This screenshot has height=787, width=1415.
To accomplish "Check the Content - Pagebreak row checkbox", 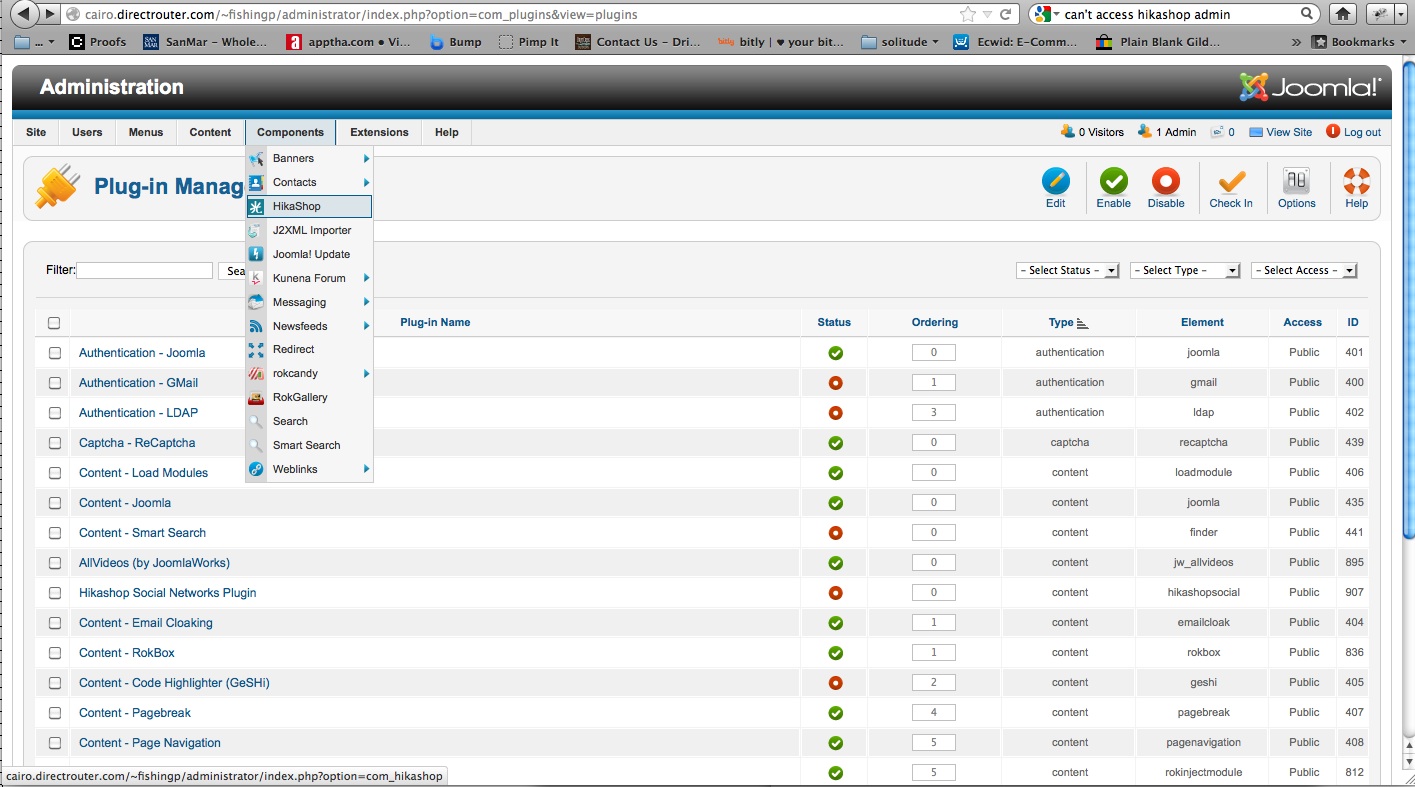I will tap(55, 713).
